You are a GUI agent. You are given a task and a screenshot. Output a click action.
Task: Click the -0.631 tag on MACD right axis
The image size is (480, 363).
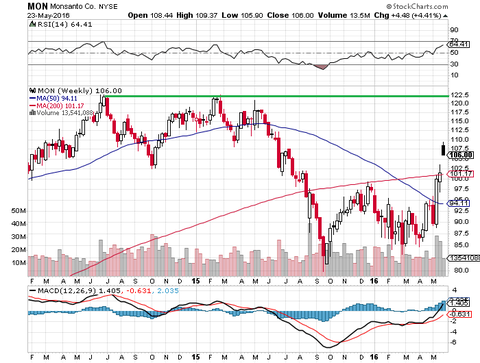(x=460, y=314)
